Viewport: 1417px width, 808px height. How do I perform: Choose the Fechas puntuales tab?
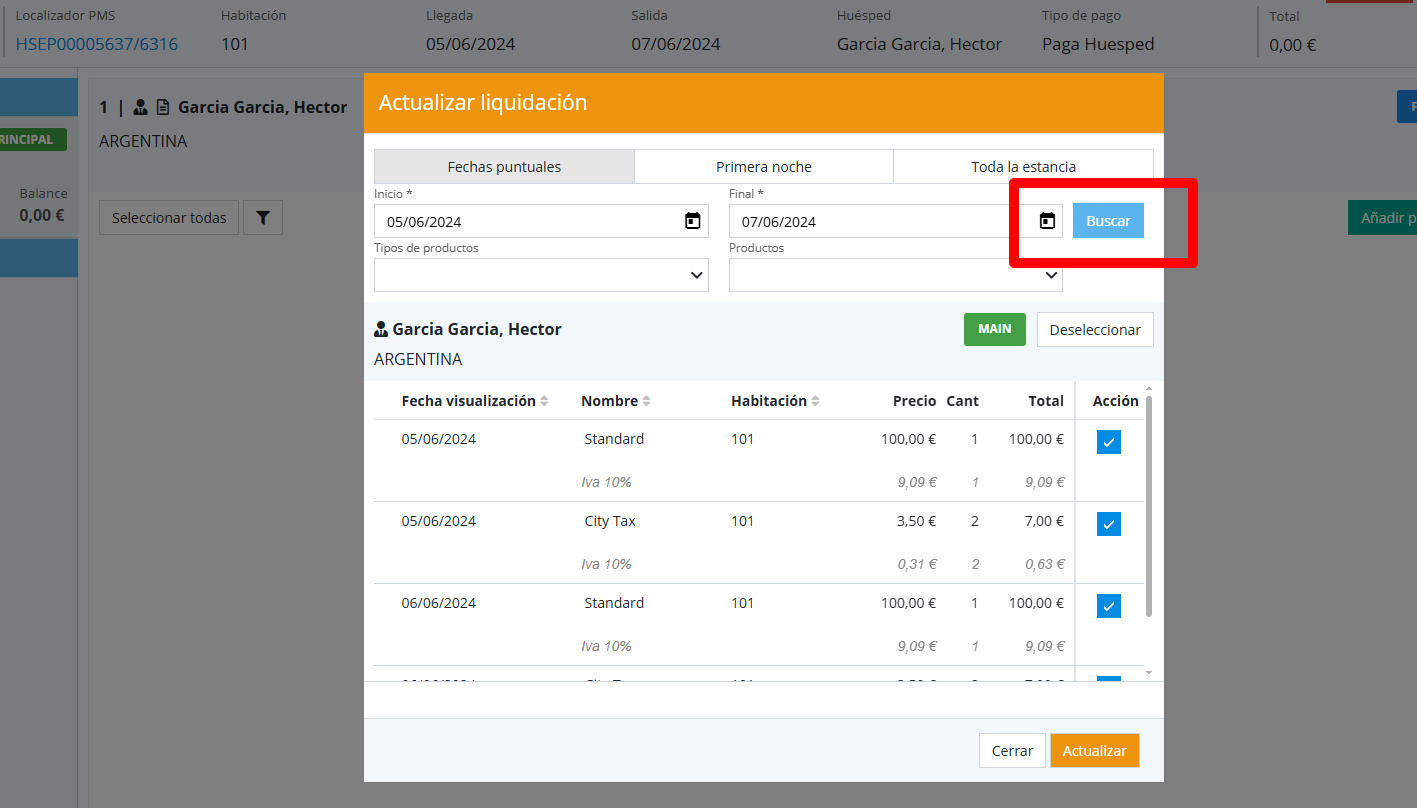pyautogui.click(x=504, y=167)
